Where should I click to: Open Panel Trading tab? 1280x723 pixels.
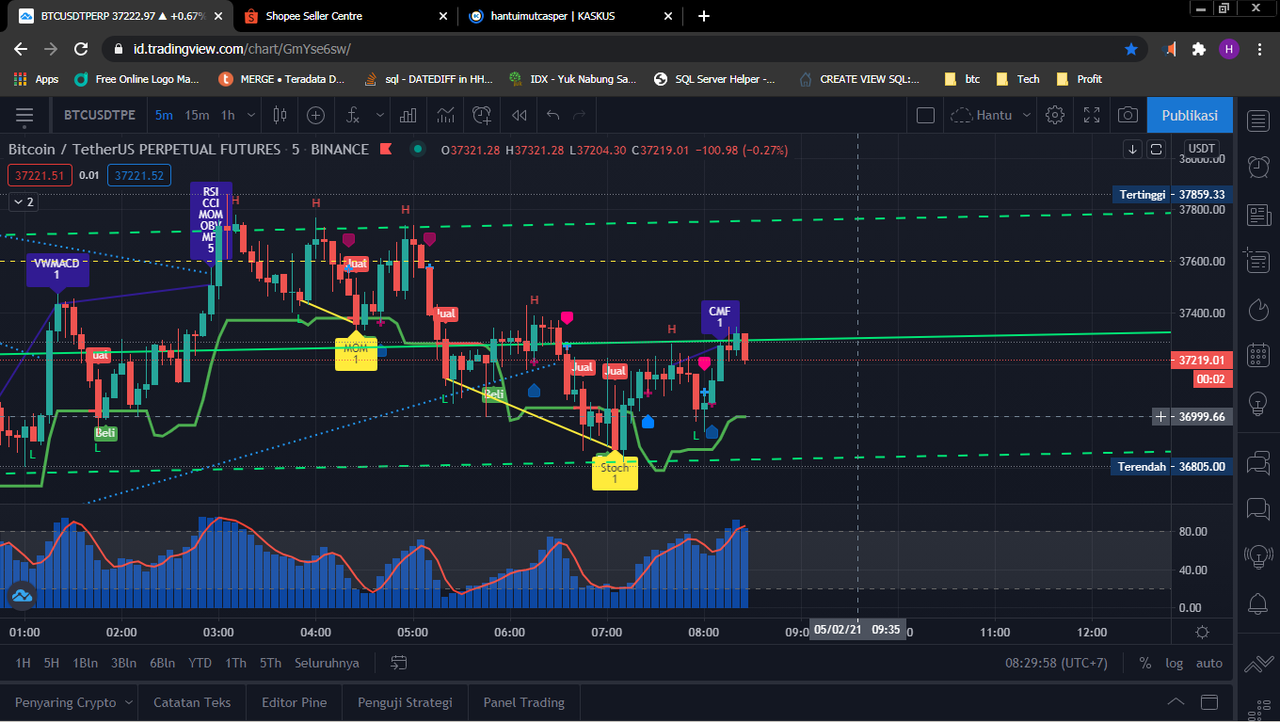pyautogui.click(x=524, y=702)
